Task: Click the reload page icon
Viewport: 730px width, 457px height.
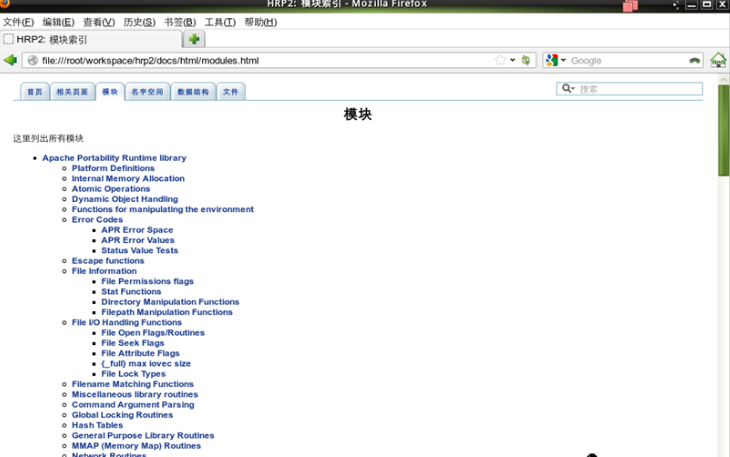Action: point(526,60)
